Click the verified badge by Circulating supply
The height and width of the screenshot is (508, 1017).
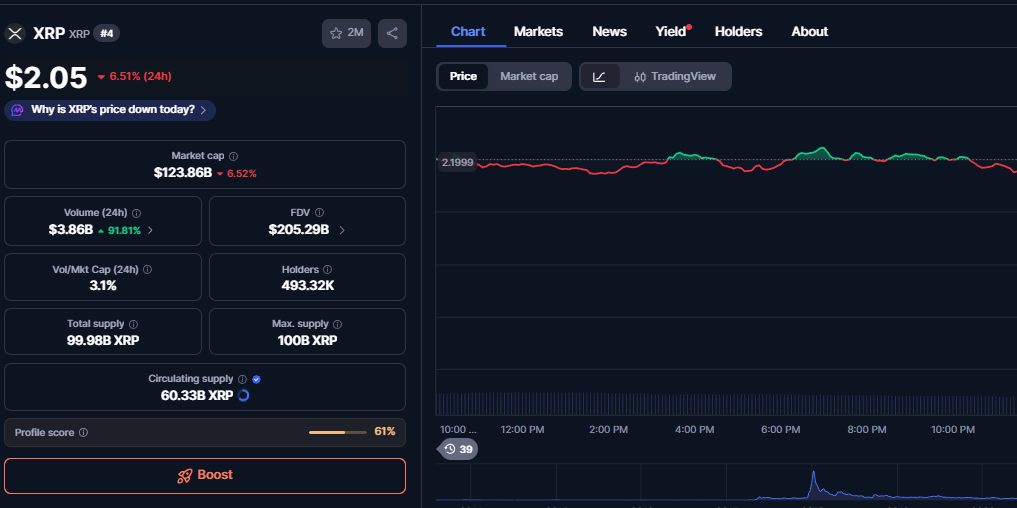click(x=256, y=380)
